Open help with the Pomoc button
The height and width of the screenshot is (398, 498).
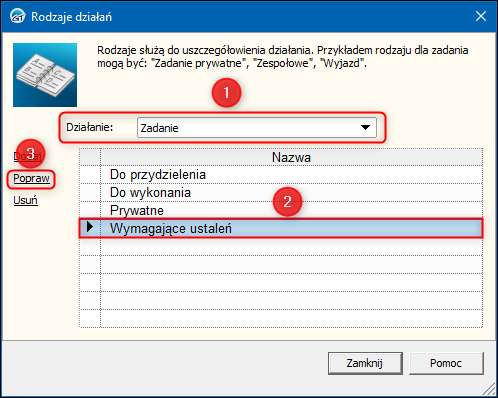[x=446, y=363]
